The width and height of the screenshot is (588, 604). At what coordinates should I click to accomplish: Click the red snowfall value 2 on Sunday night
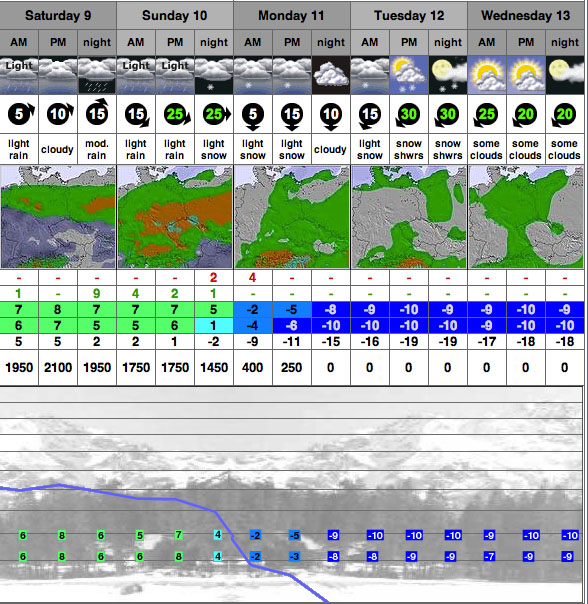[x=213, y=277]
